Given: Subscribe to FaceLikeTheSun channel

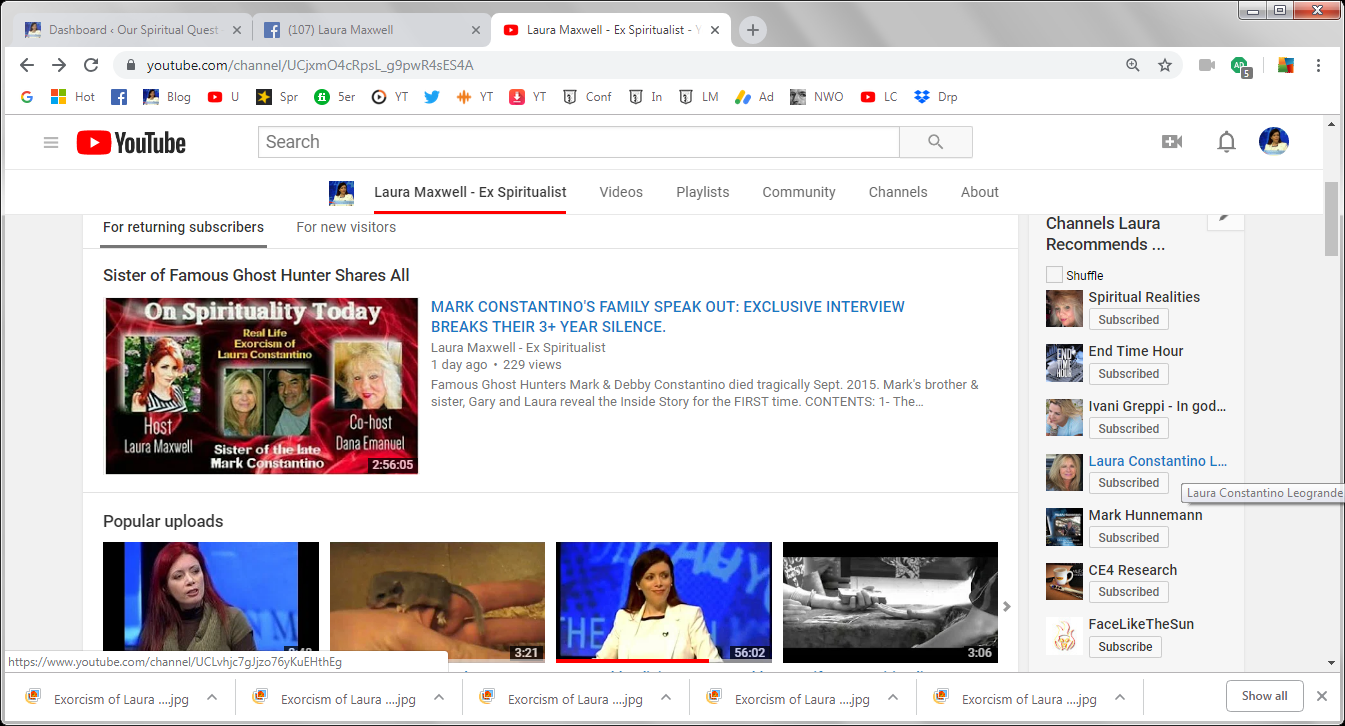Looking at the screenshot, I should (1125, 647).
